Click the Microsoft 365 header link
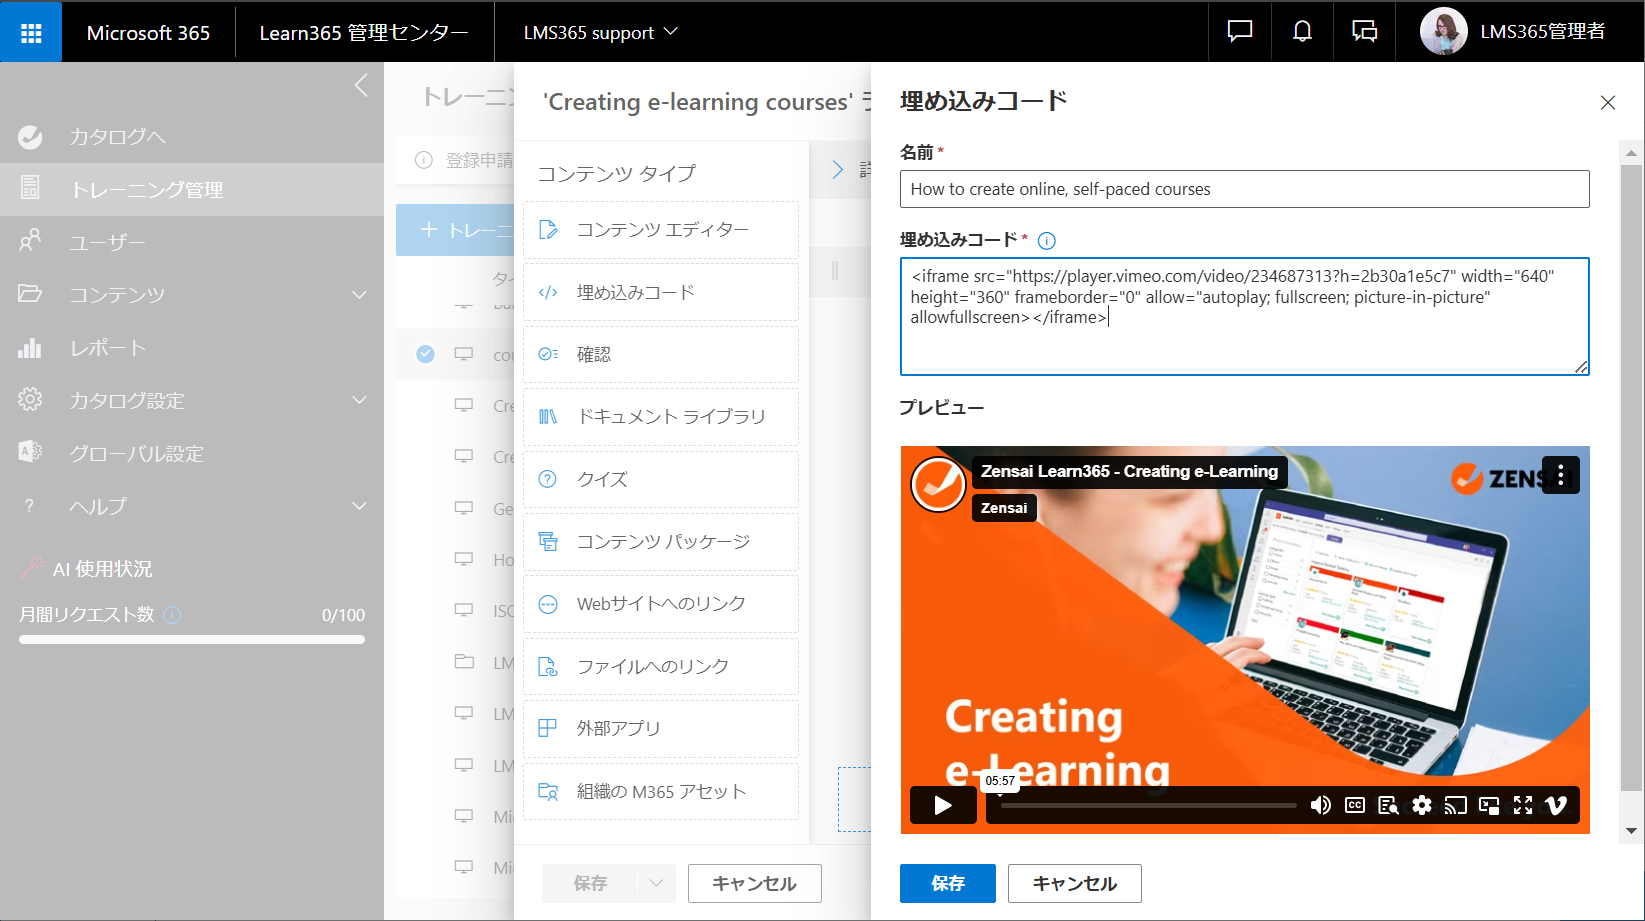 pyautogui.click(x=148, y=33)
